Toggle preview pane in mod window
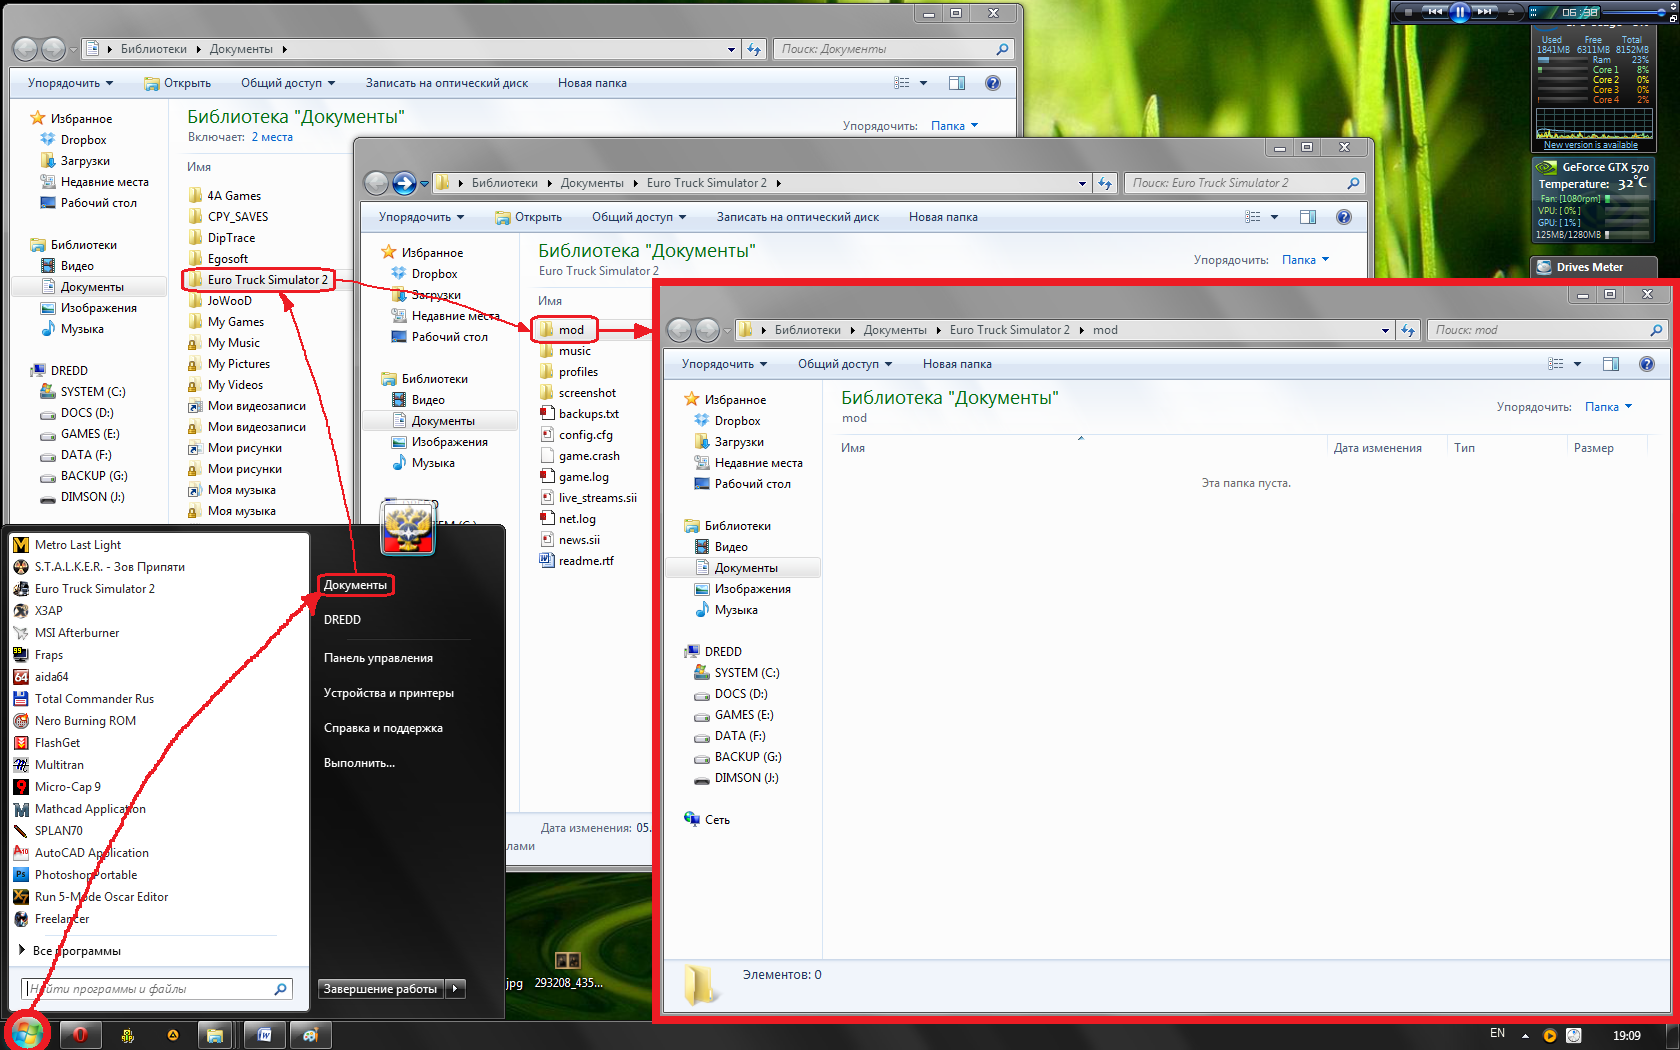The width and height of the screenshot is (1680, 1050). 1610,364
